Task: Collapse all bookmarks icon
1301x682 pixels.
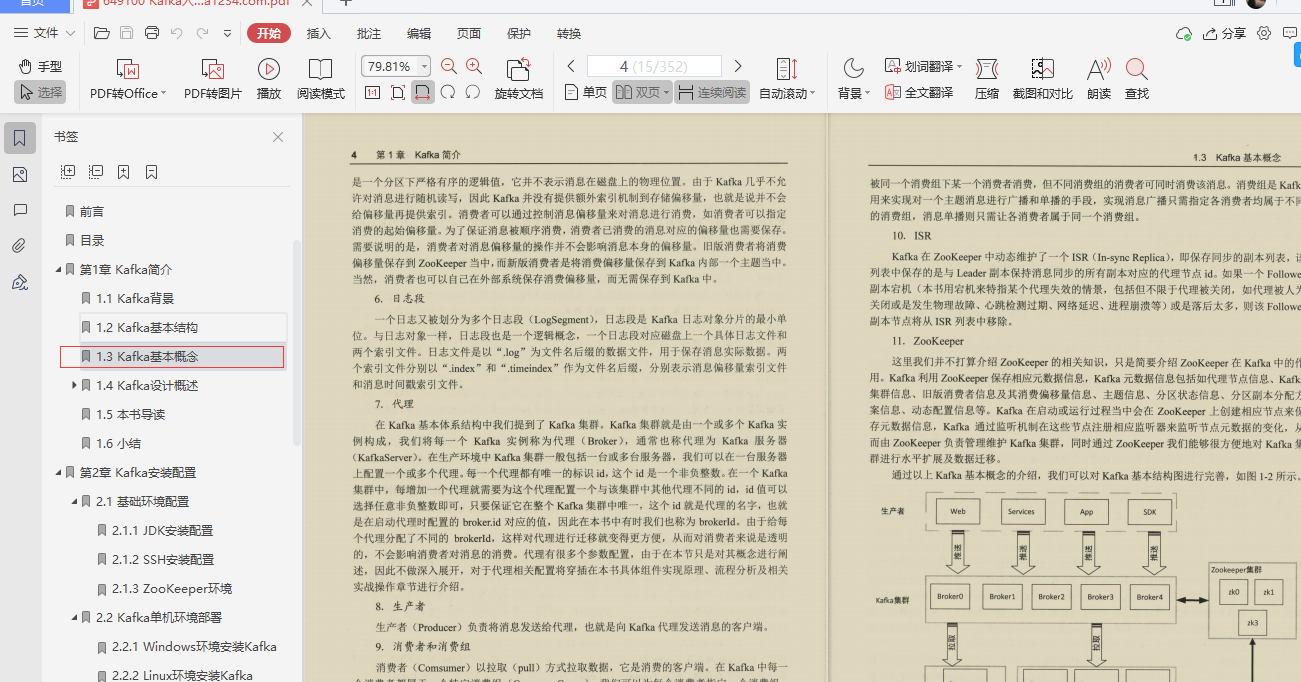Action: pyautogui.click(x=96, y=172)
